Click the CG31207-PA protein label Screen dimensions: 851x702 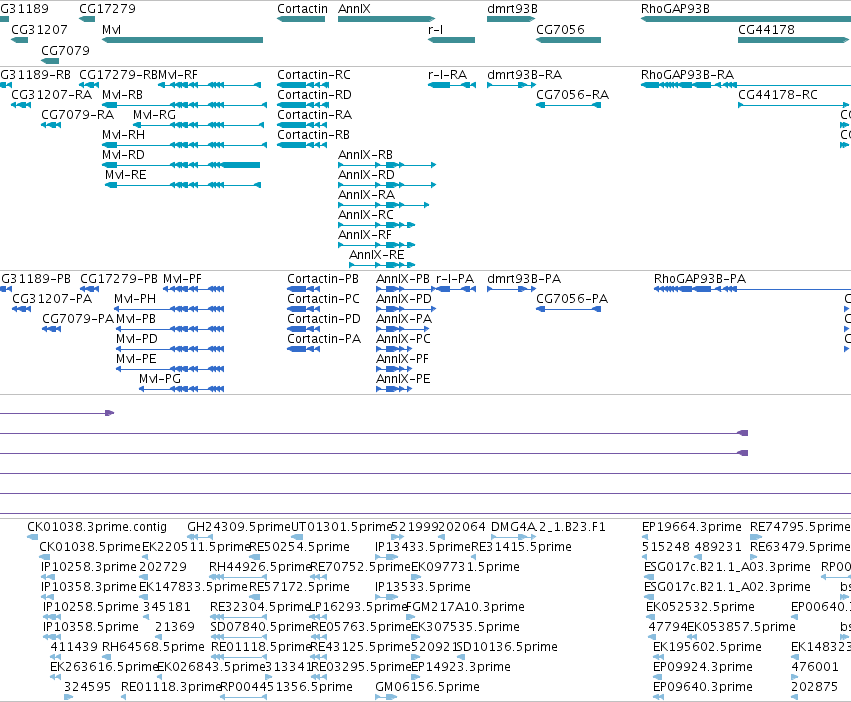pos(52,299)
